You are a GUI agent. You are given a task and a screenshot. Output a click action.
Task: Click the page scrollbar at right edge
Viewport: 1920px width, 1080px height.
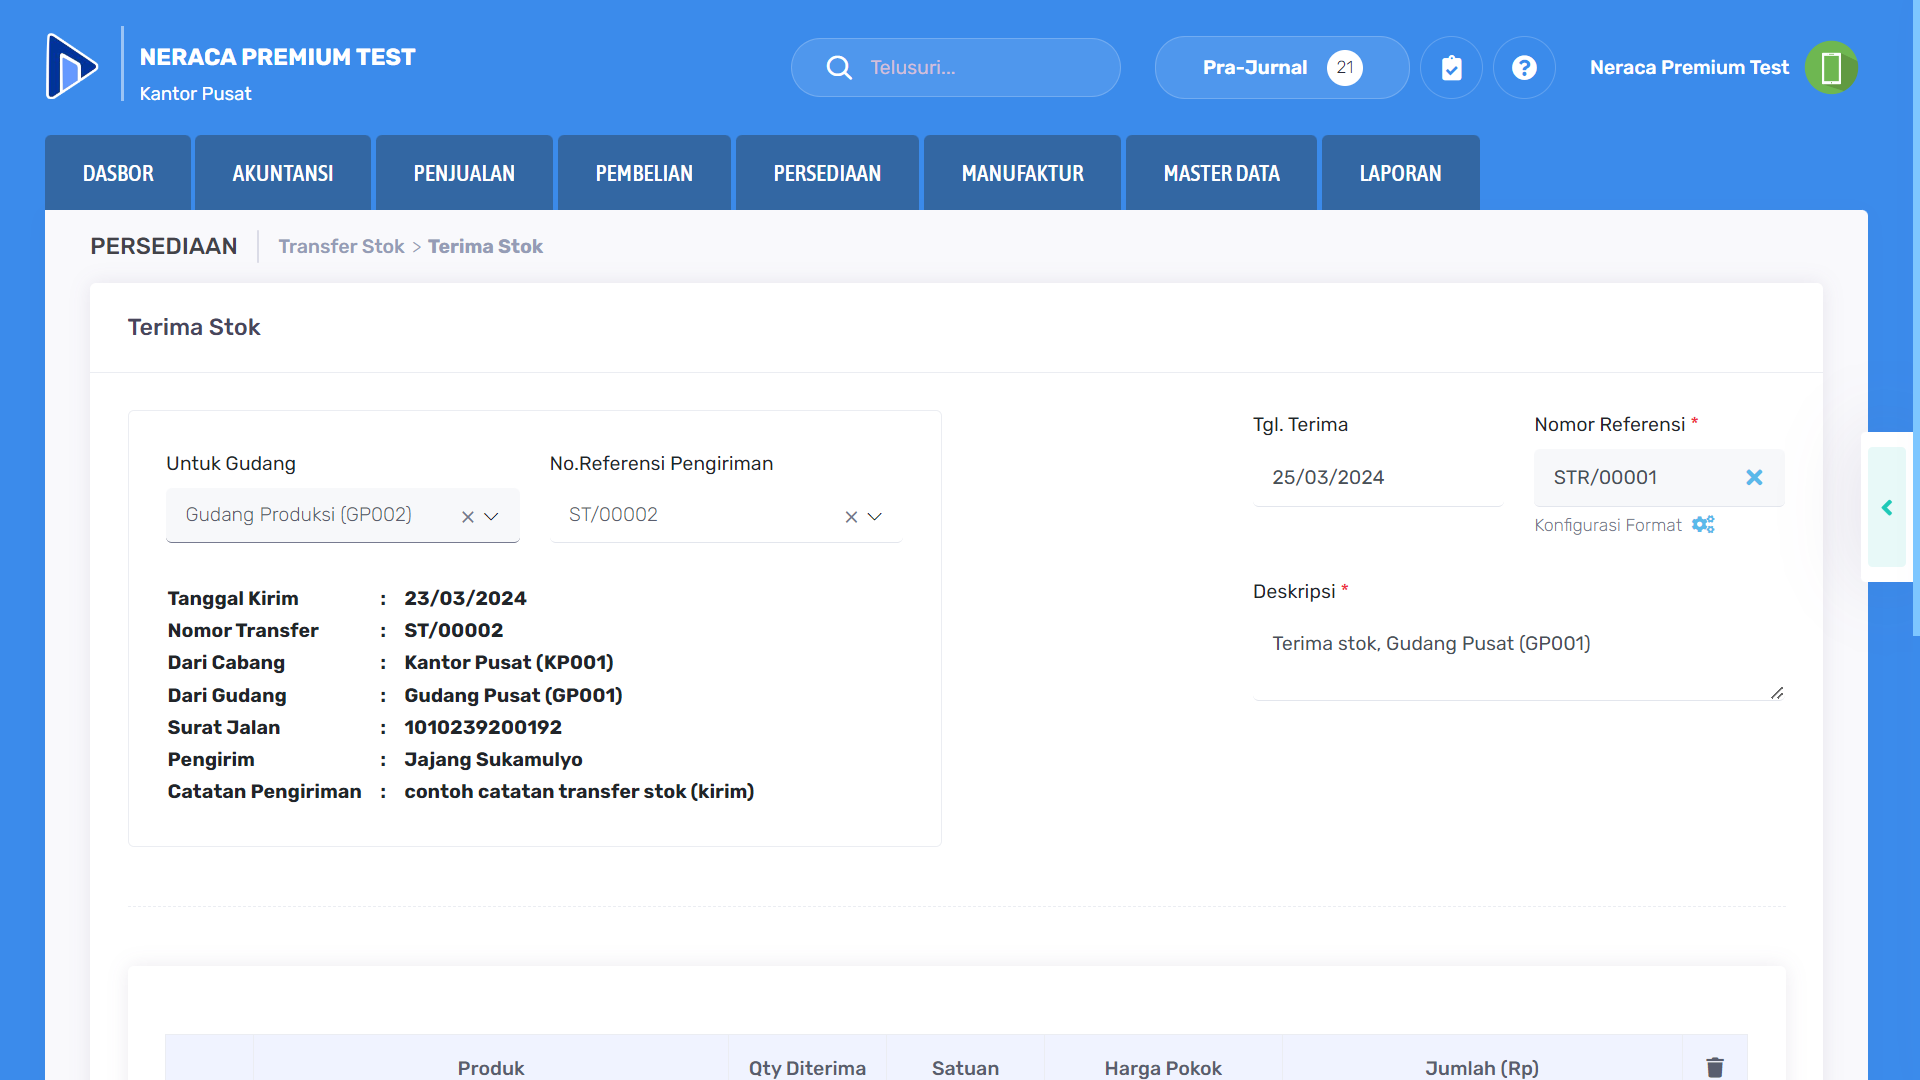[x=1915, y=320]
